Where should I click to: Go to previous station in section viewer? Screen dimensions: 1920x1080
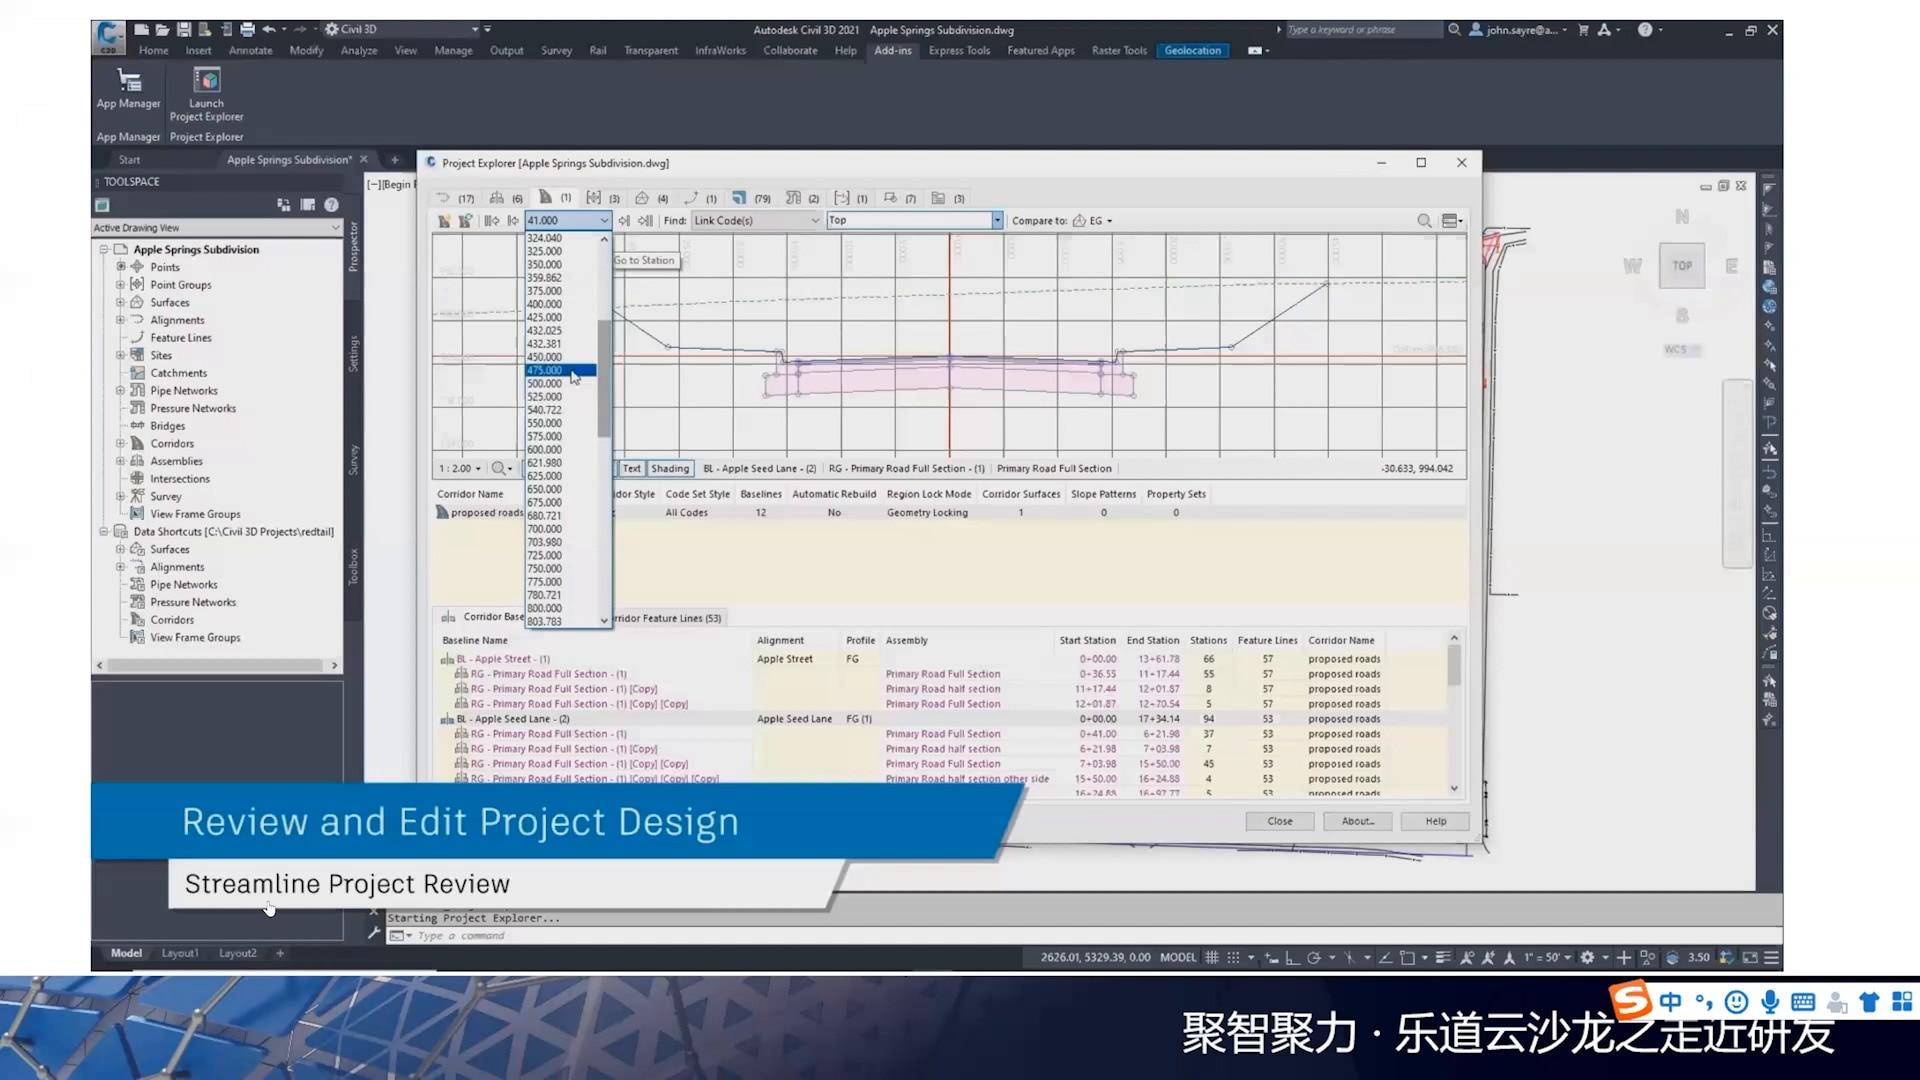point(513,220)
